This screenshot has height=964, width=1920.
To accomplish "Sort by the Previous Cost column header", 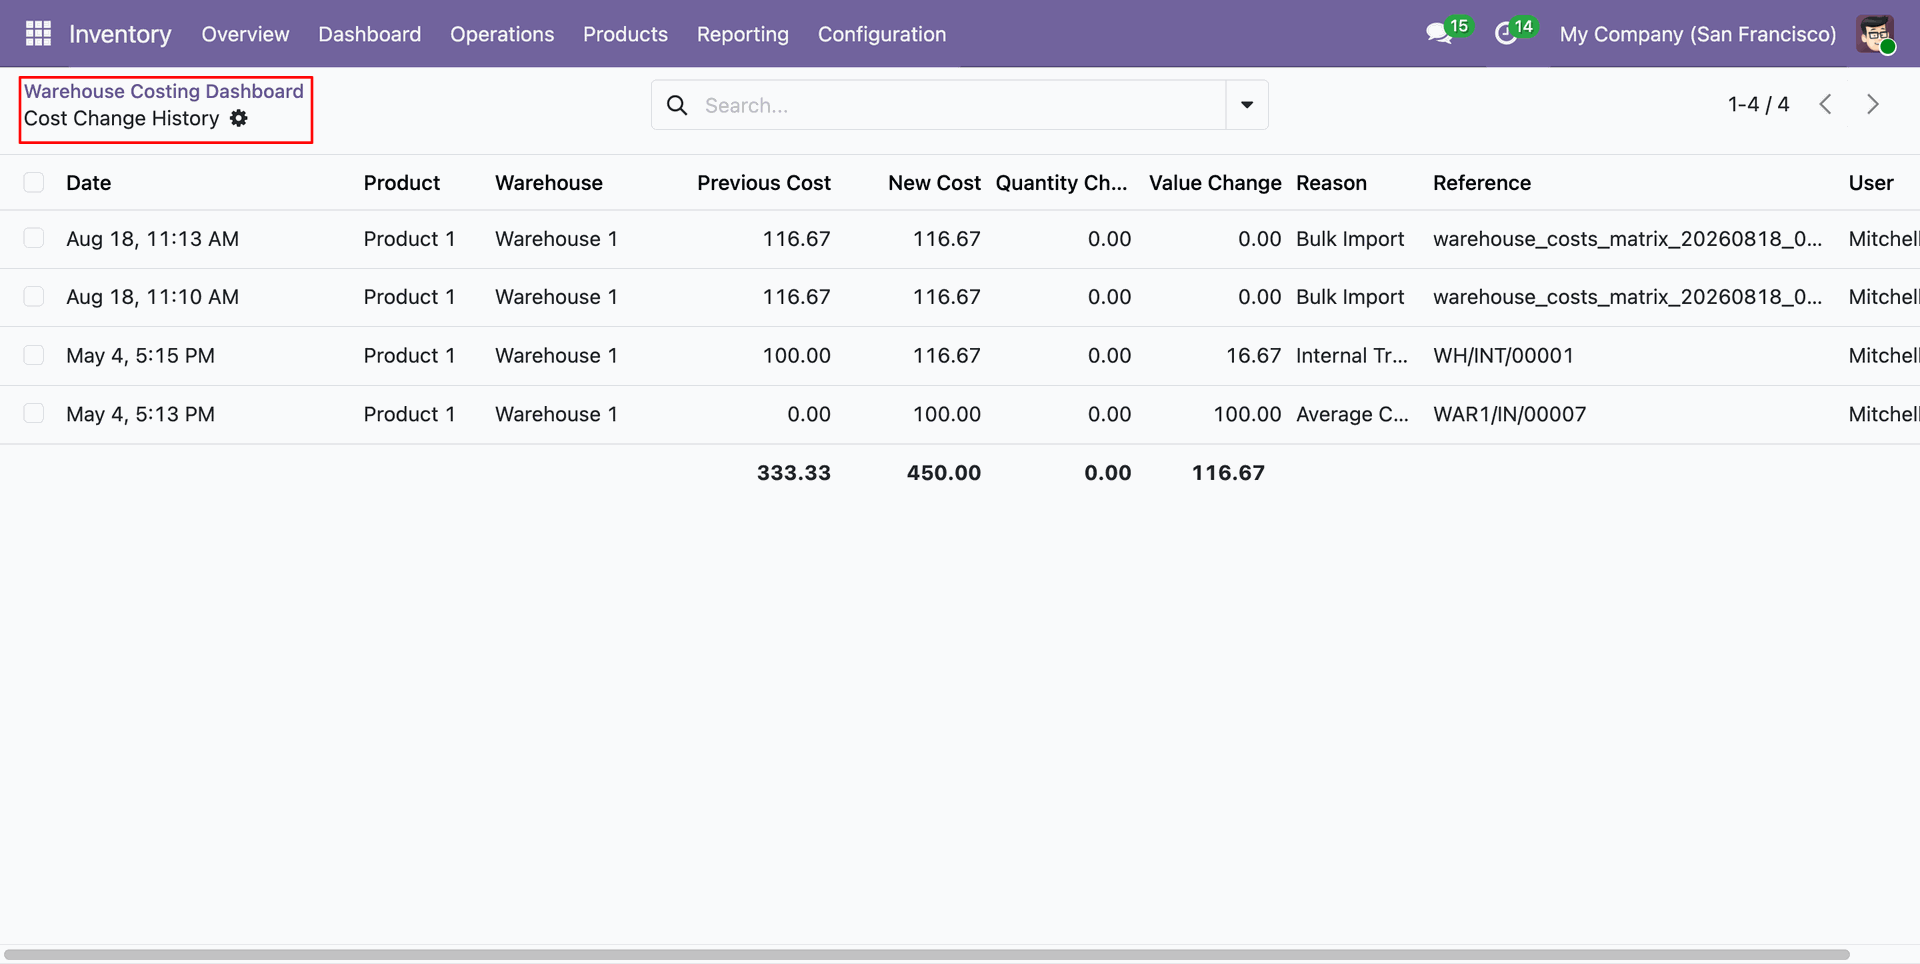I will pyautogui.click(x=764, y=183).
